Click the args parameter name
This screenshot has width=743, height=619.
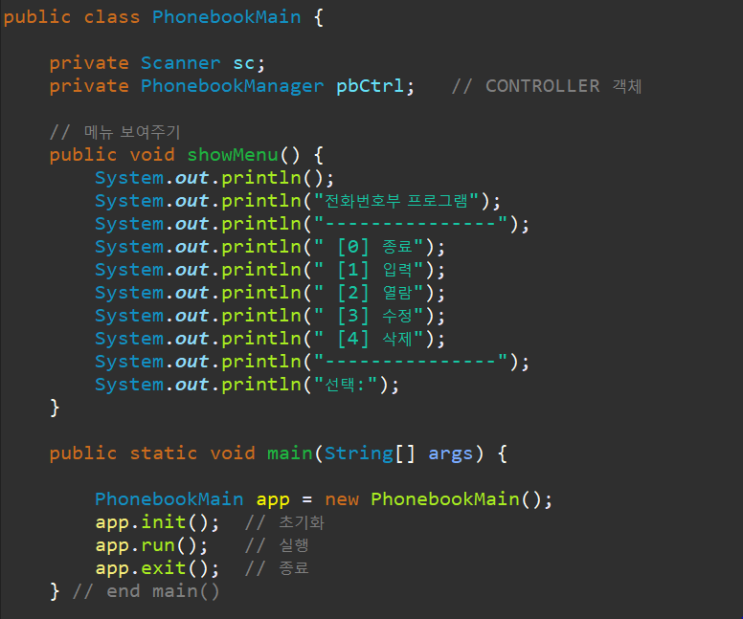pos(451,454)
